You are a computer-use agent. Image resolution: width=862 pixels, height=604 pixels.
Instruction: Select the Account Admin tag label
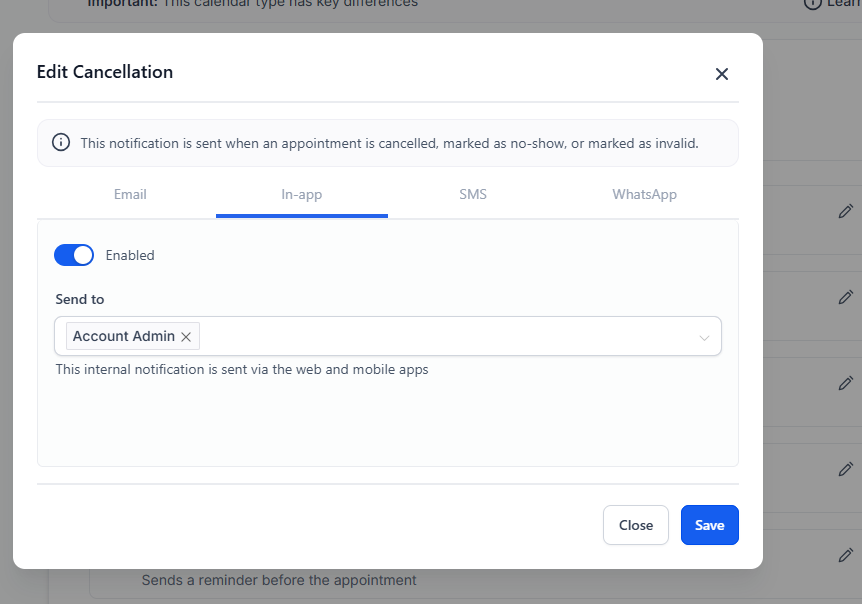123,337
